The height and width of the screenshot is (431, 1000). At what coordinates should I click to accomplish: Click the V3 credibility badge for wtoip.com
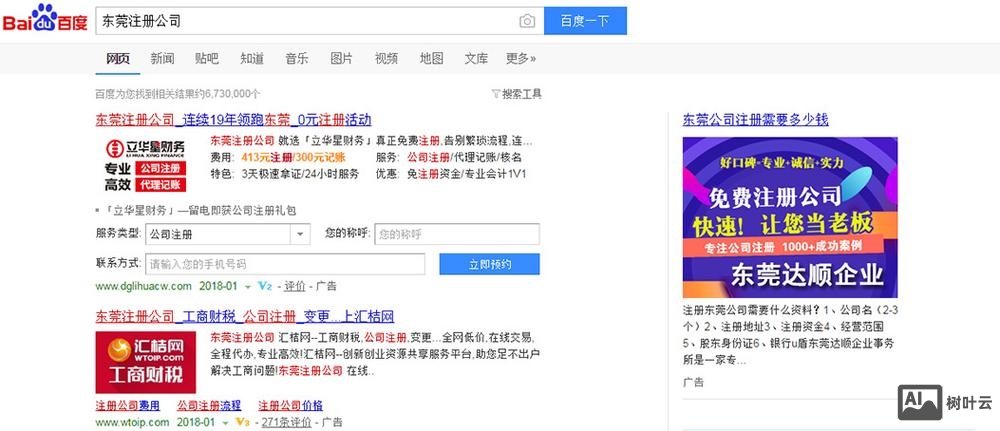point(242,422)
